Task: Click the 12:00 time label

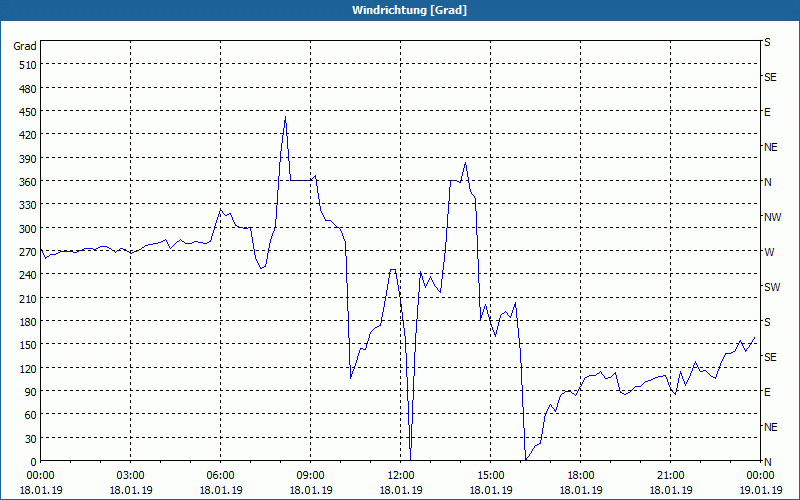Action: pyautogui.click(x=401, y=476)
